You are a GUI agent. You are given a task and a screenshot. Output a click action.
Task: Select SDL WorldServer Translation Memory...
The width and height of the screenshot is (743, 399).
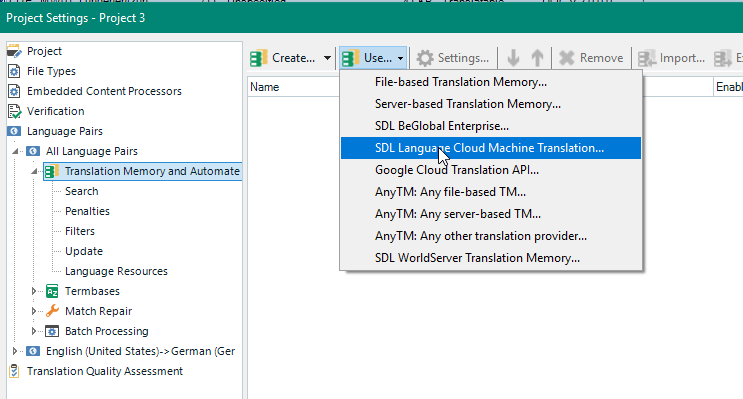click(x=491, y=258)
